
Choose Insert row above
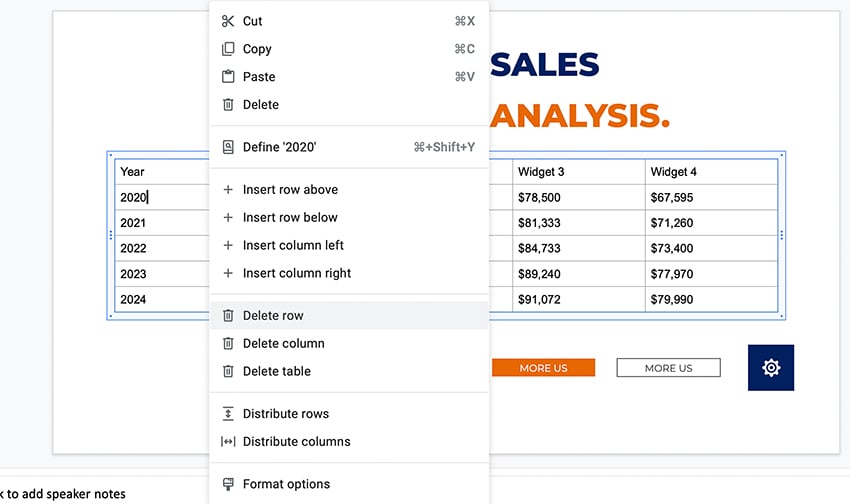(x=290, y=190)
